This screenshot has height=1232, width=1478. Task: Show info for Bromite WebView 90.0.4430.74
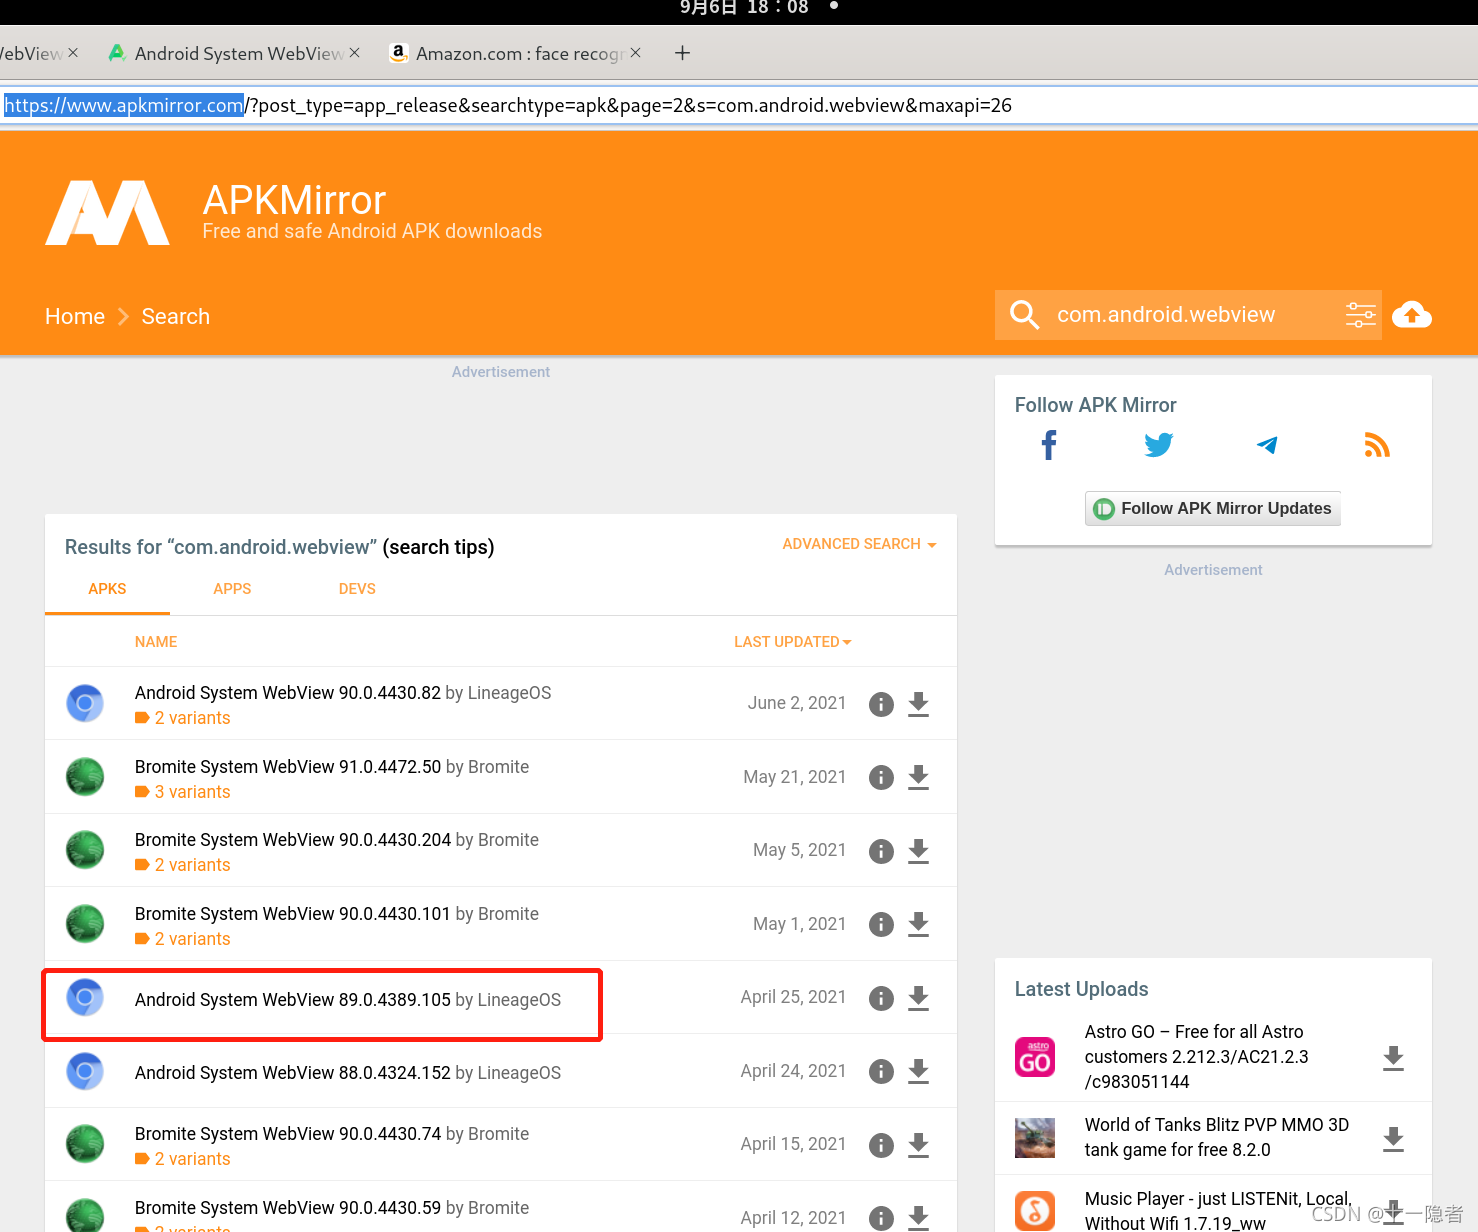(x=881, y=1145)
